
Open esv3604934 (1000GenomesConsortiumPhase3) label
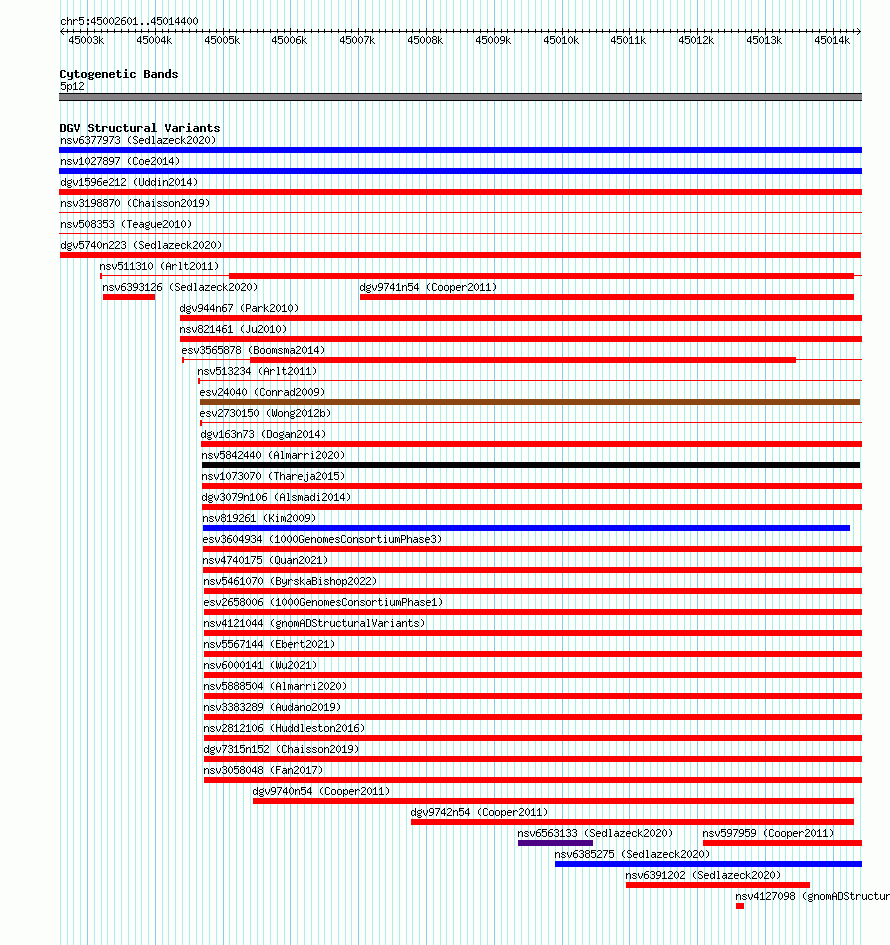pyautogui.click(x=322, y=539)
